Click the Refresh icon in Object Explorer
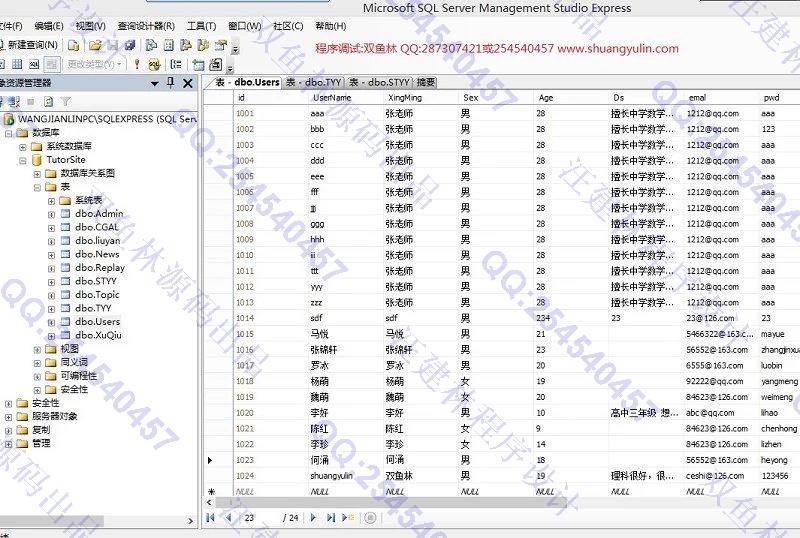The width and height of the screenshot is (800, 538). (x=48, y=102)
